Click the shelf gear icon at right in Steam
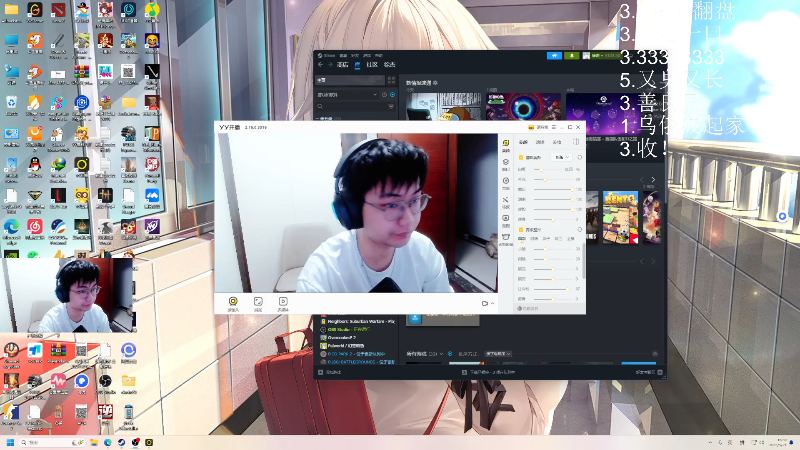The width and height of the screenshot is (800, 450). click(655, 354)
